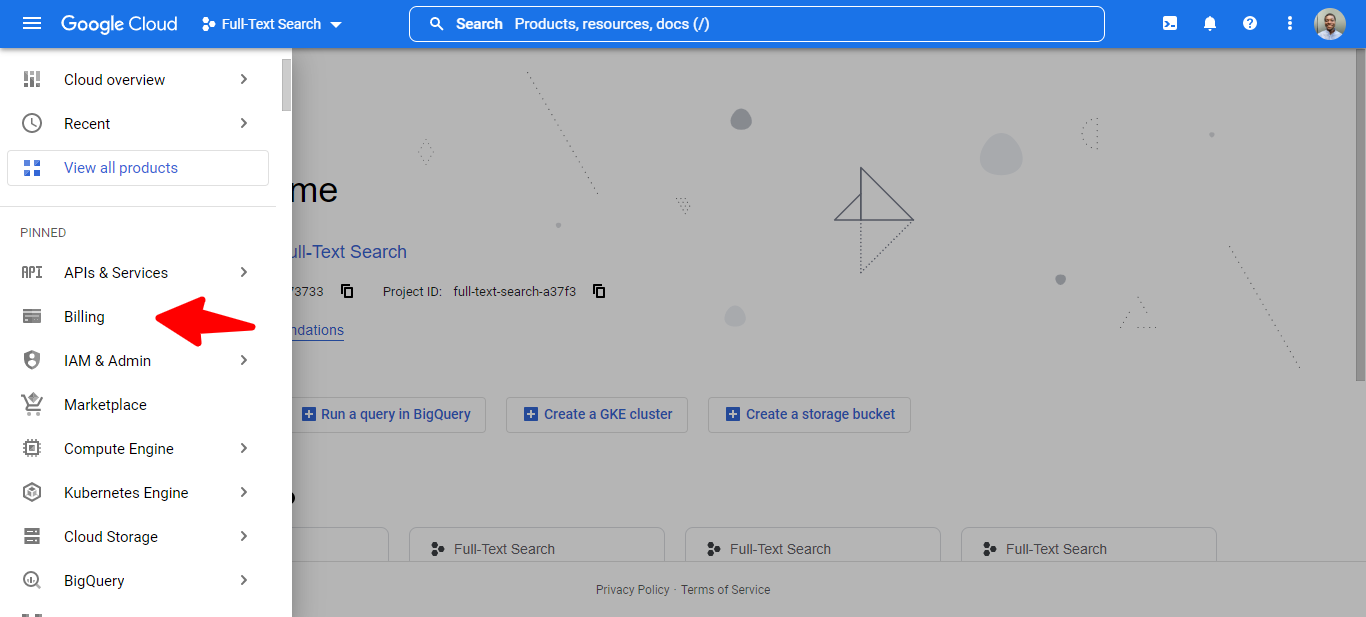This screenshot has height=617, width=1366.
Task: Expand the APIs & Services submenu
Action: click(x=244, y=273)
